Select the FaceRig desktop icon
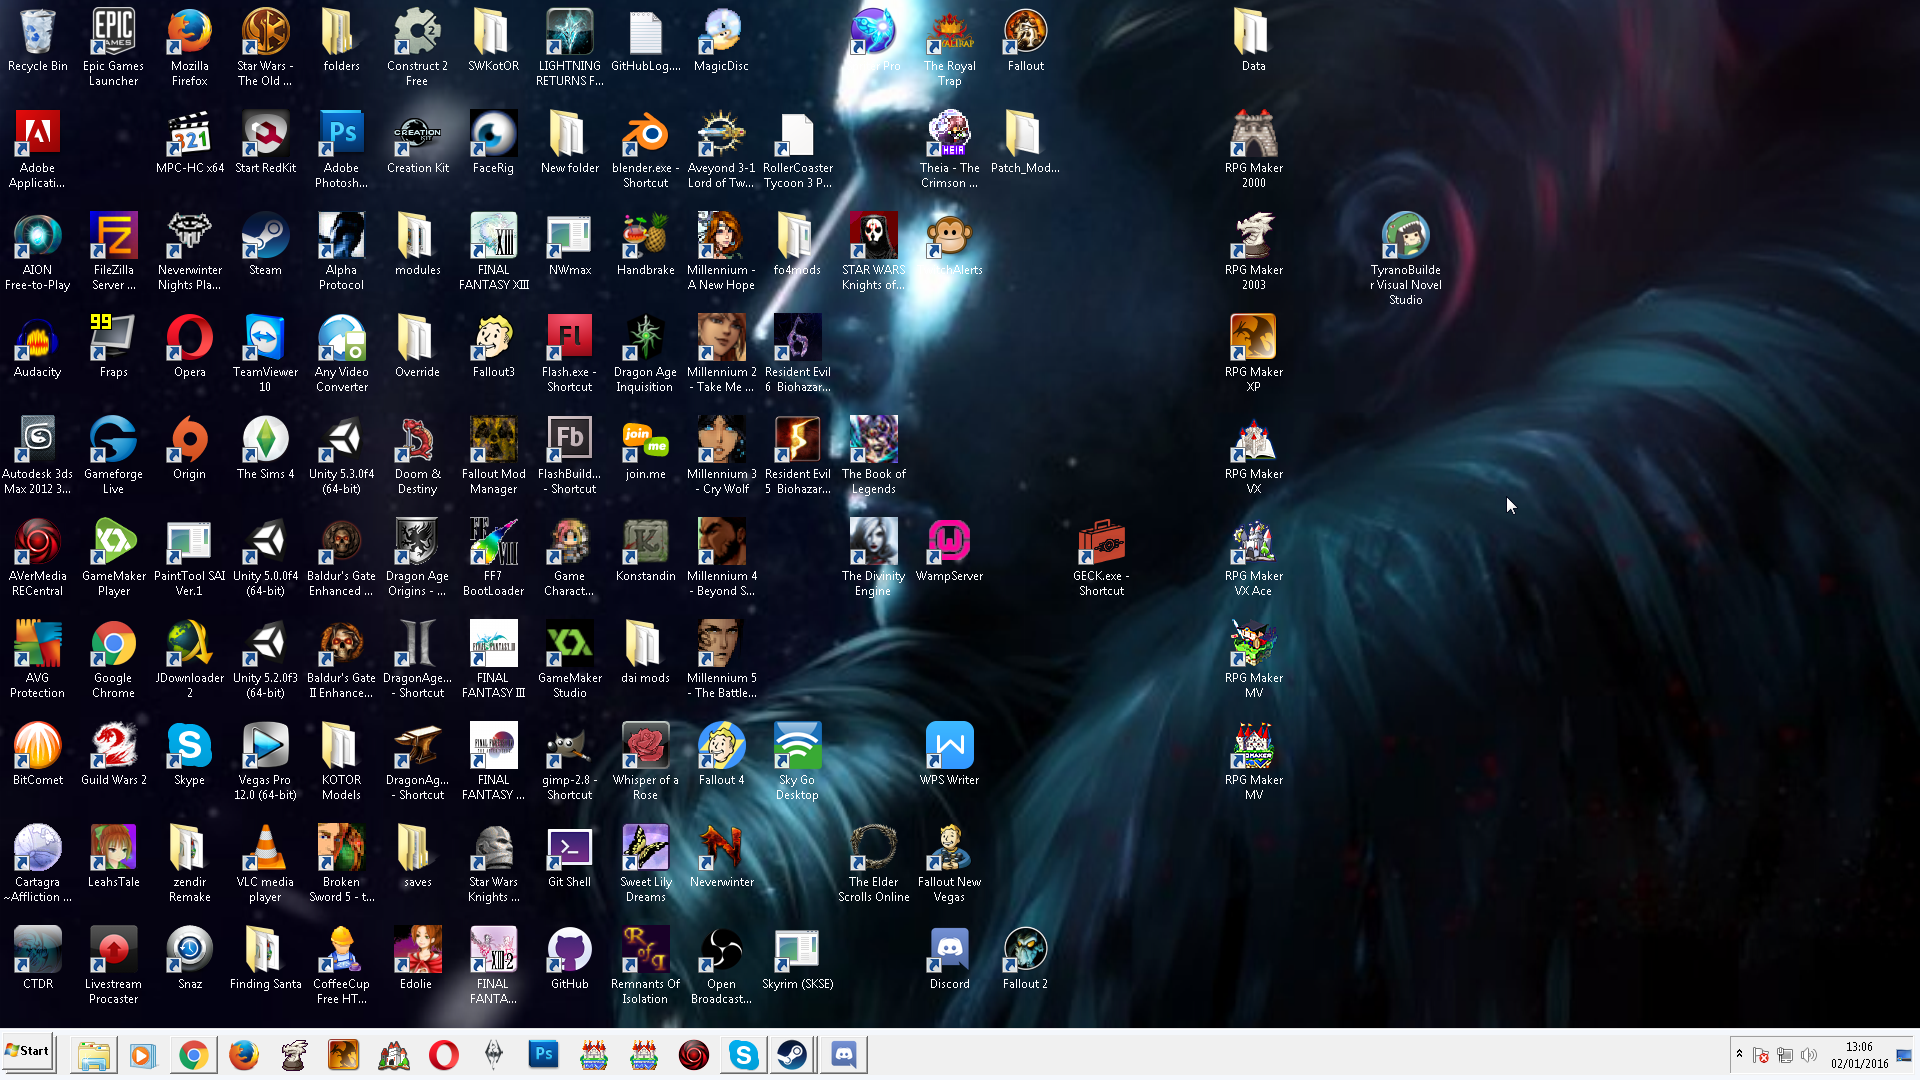Viewport: 1920px width, 1080px height. tap(493, 143)
